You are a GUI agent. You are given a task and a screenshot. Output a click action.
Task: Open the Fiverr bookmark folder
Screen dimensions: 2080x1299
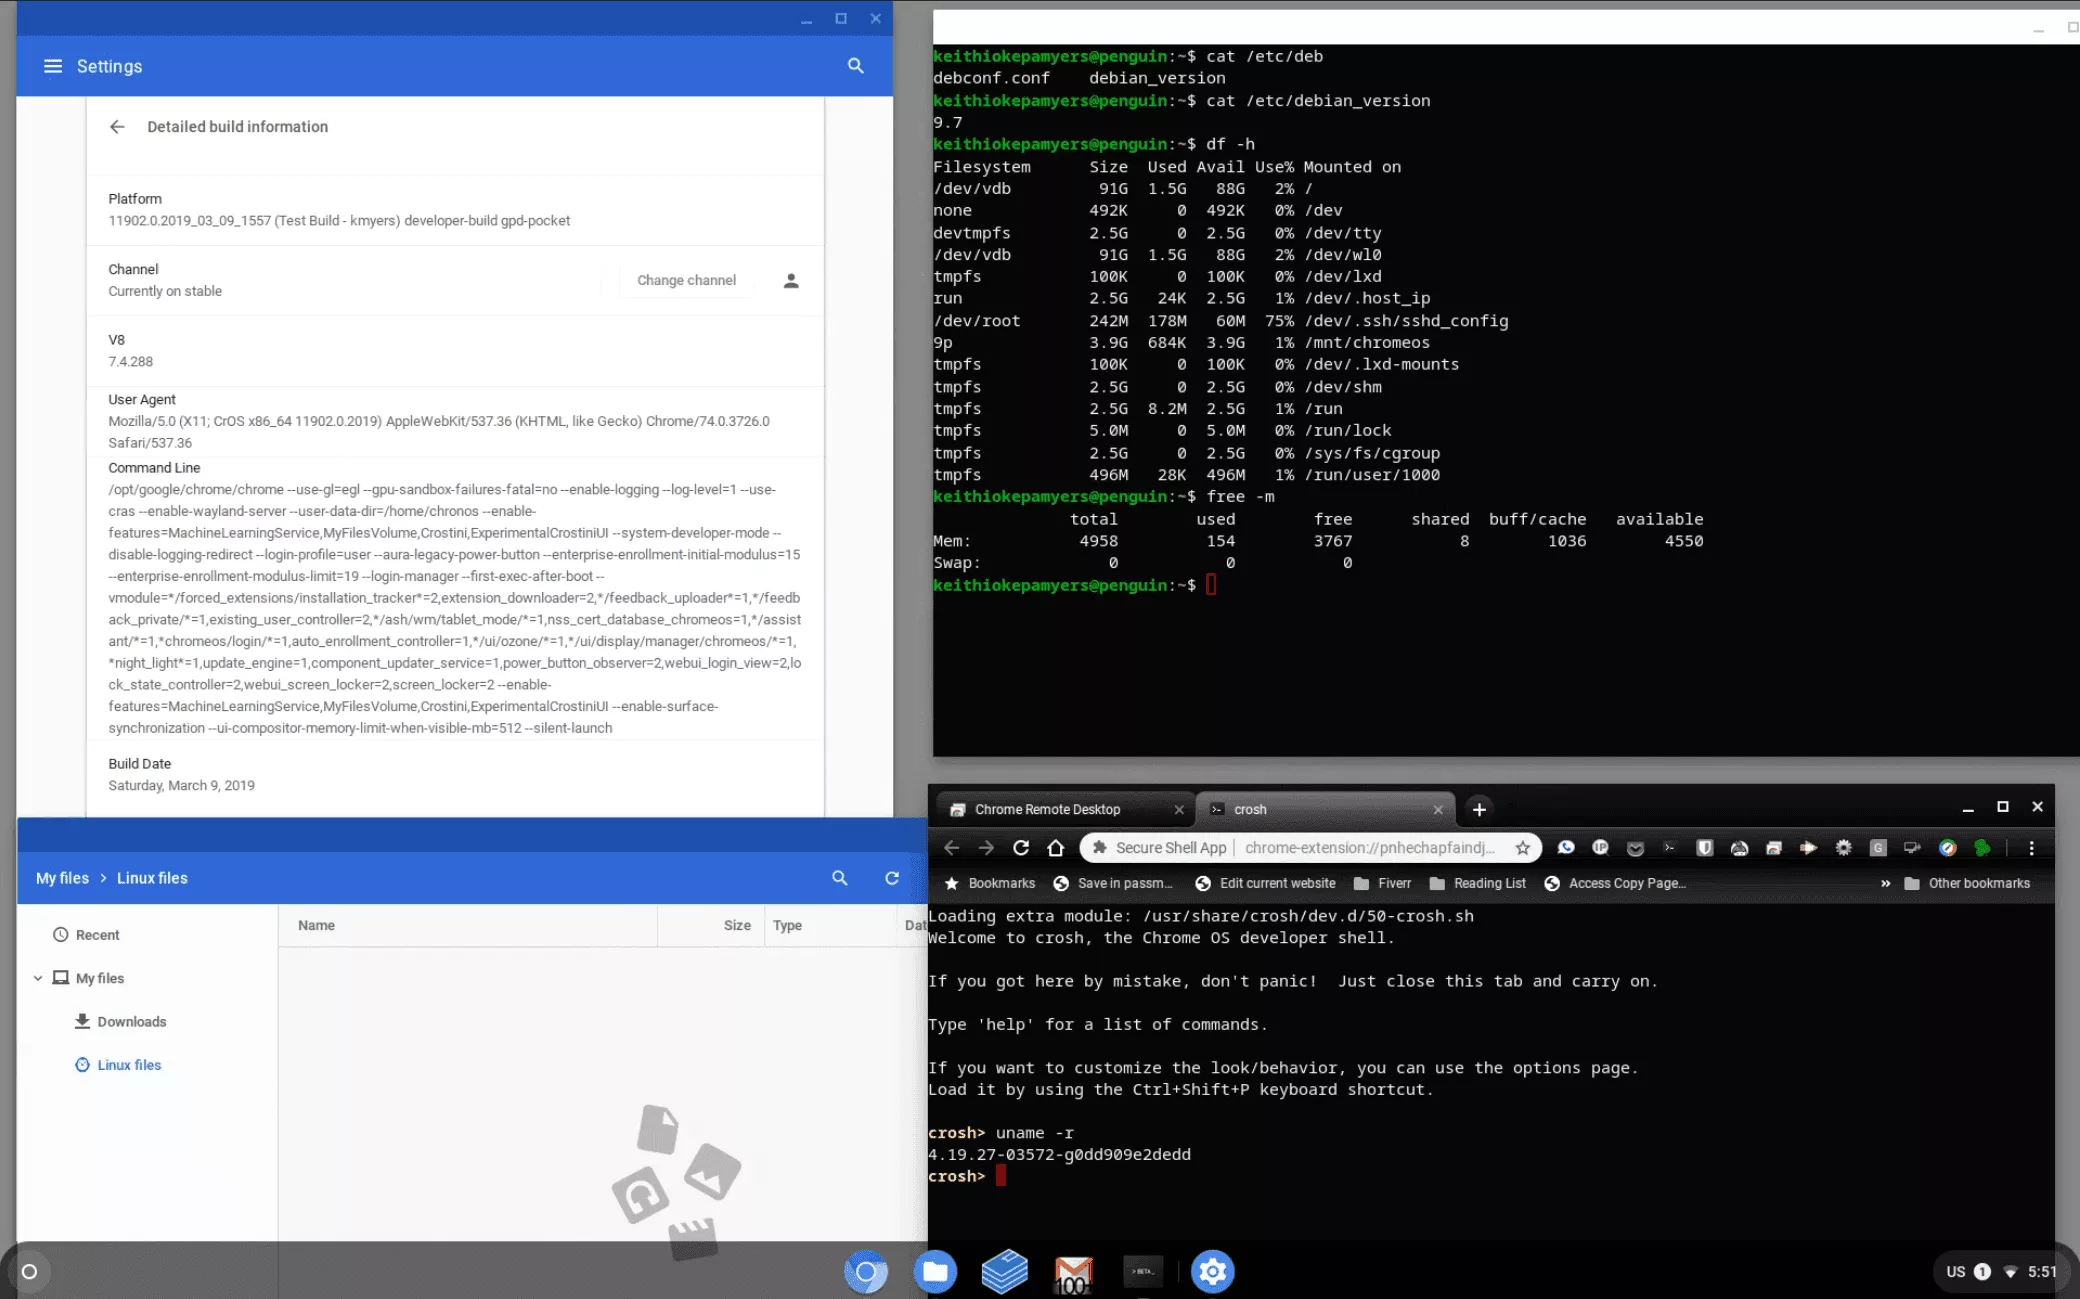[x=1382, y=884]
